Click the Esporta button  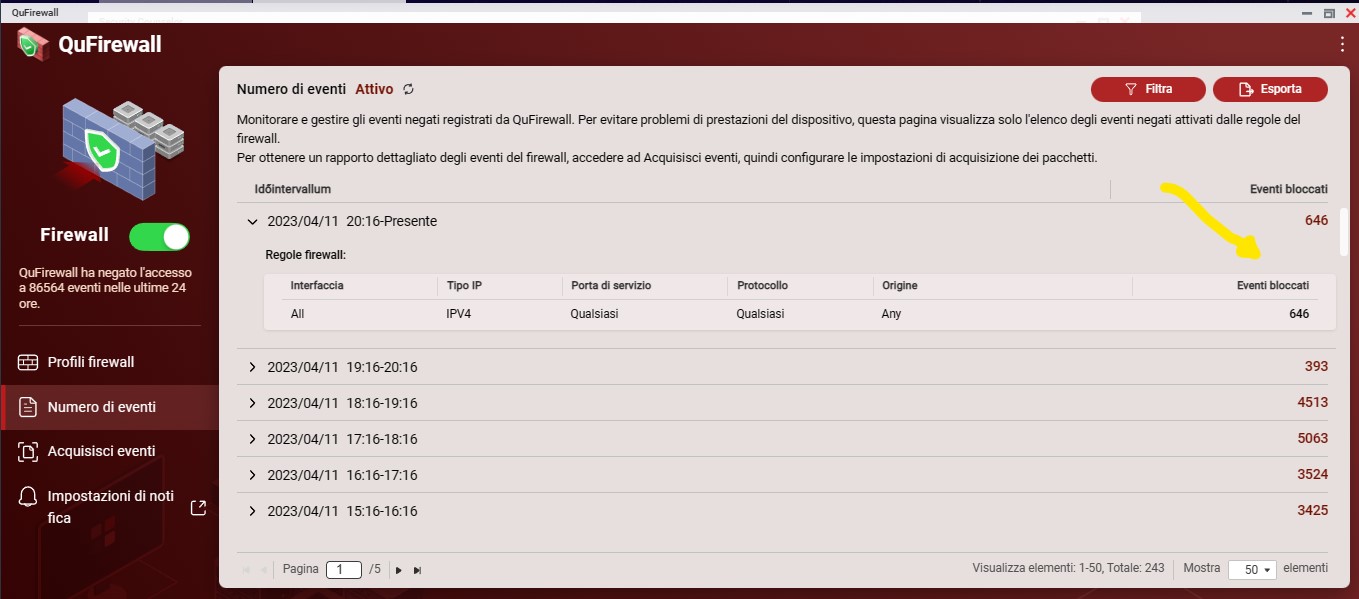tap(1270, 89)
